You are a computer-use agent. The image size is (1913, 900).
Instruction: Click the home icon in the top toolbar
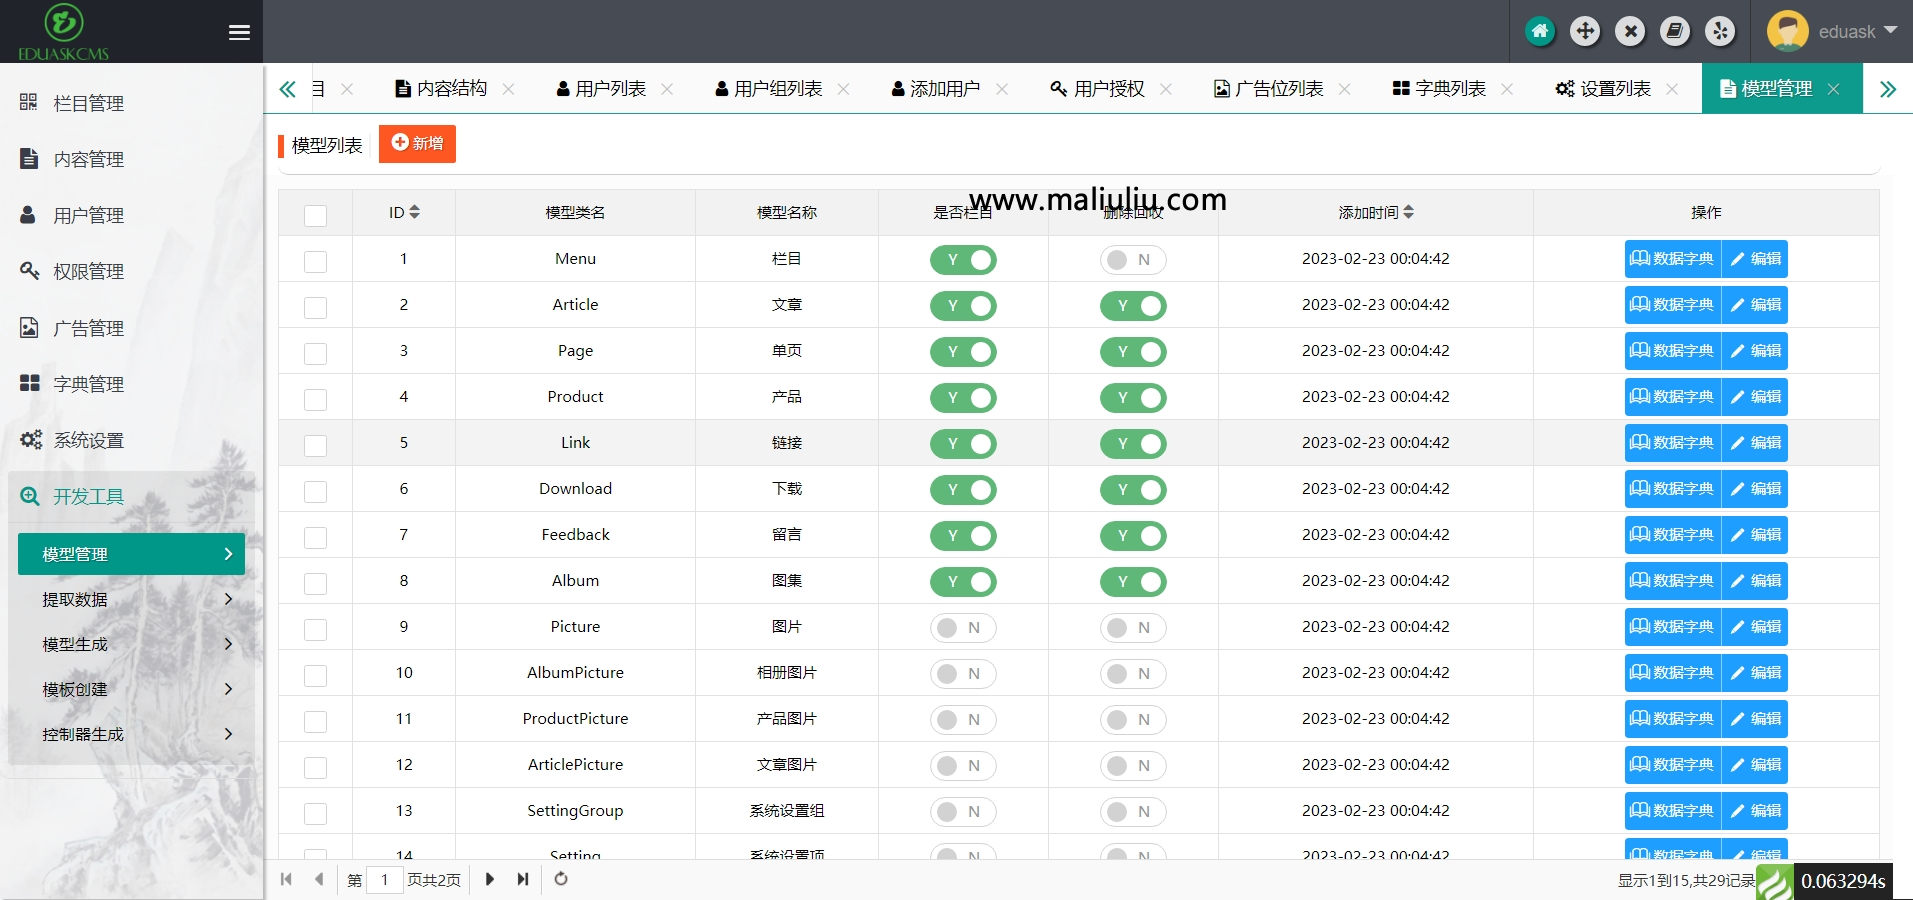click(x=1539, y=31)
